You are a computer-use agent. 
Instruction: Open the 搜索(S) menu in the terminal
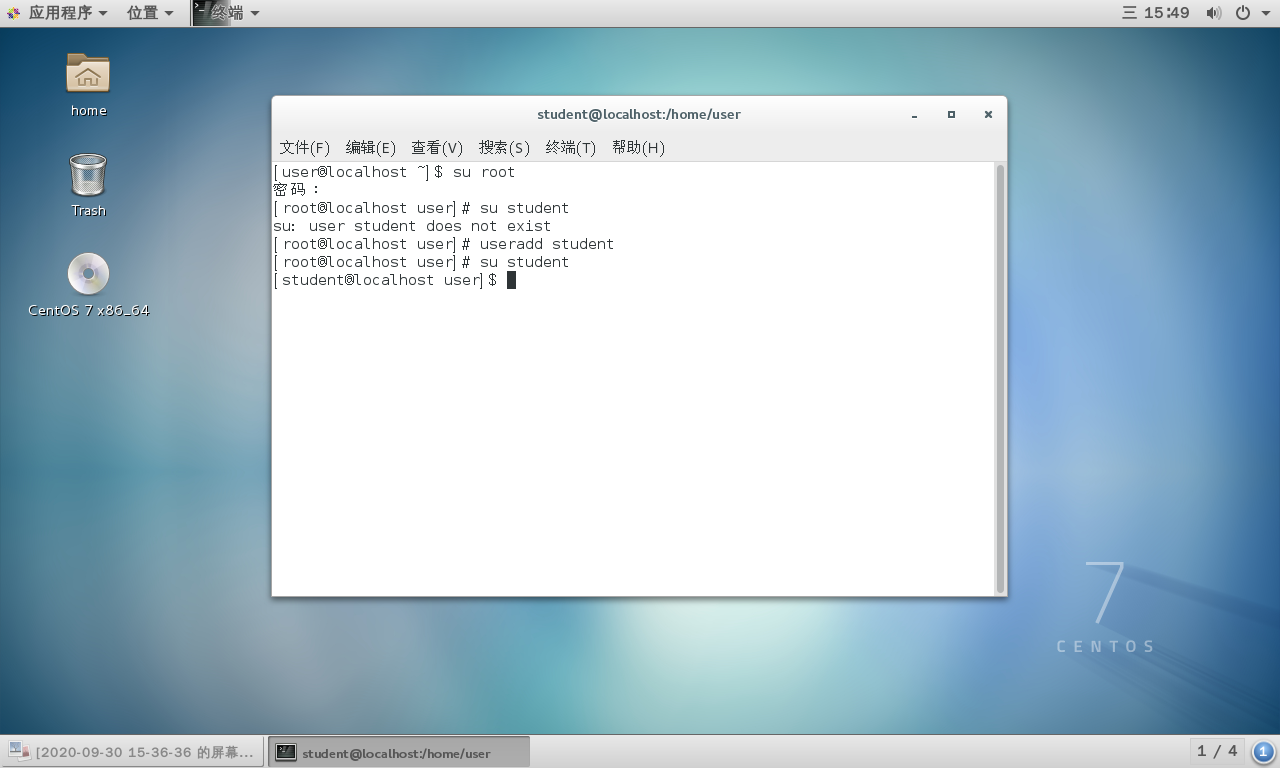504,147
